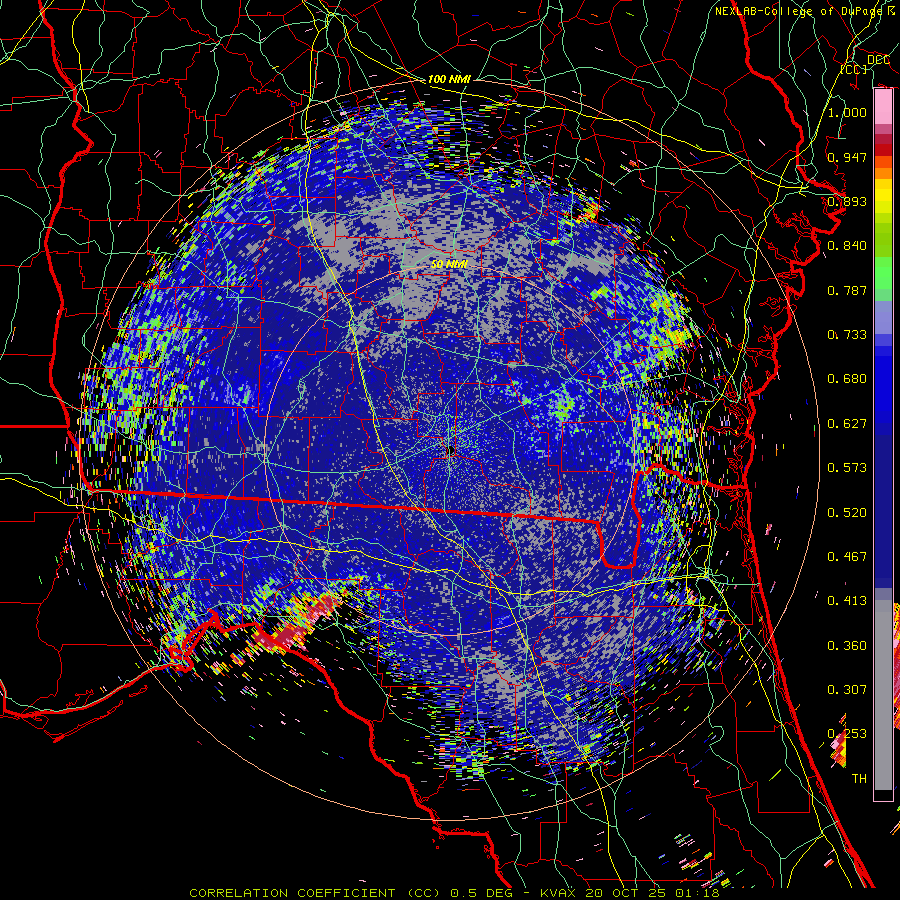Click the gray segment of the color bar
The image size is (900, 900).
[x=883, y=695]
